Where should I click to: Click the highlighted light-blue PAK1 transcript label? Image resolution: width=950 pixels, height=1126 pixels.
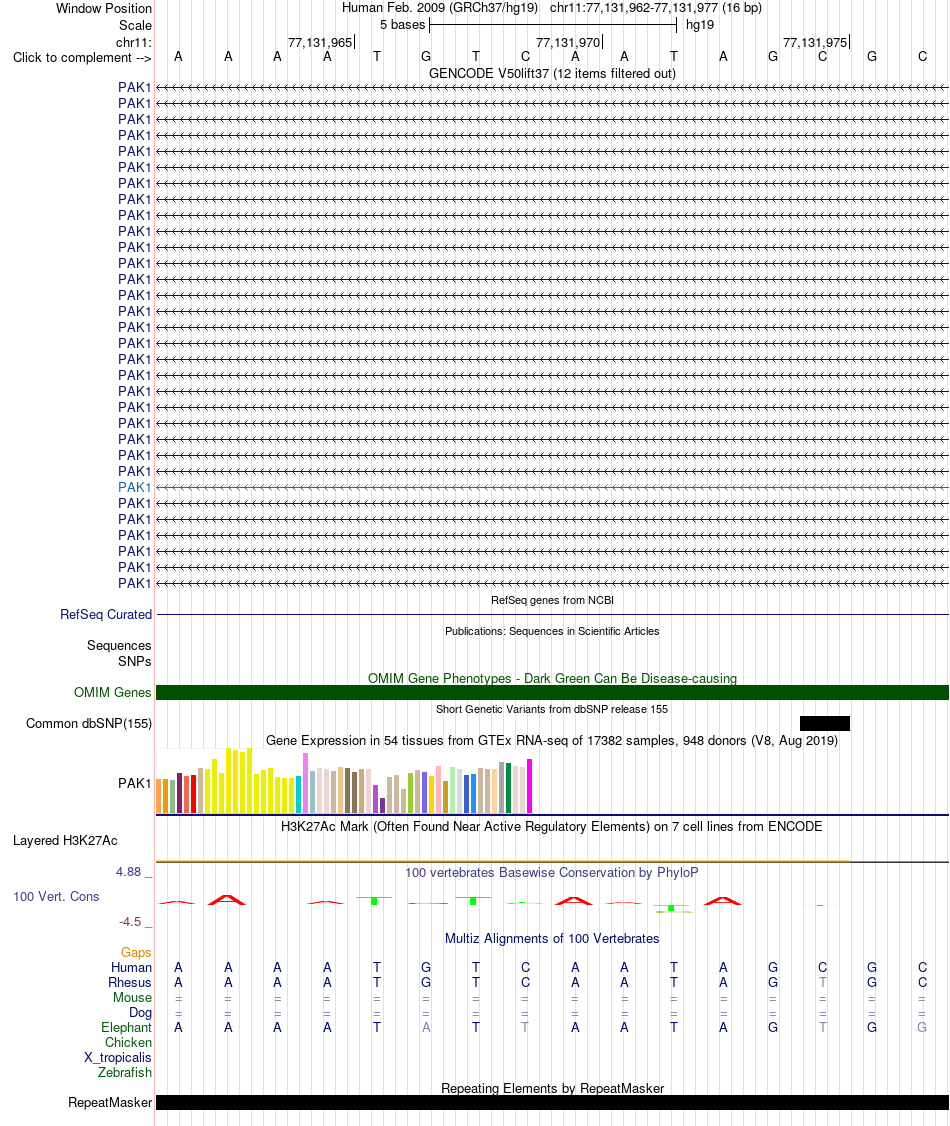pyautogui.click(x=135, y=487)
